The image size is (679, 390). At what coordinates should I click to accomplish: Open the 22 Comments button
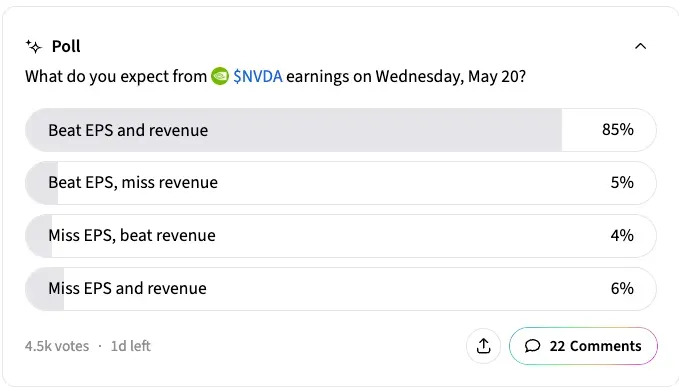pyautogui.click(x=583, y=346)
